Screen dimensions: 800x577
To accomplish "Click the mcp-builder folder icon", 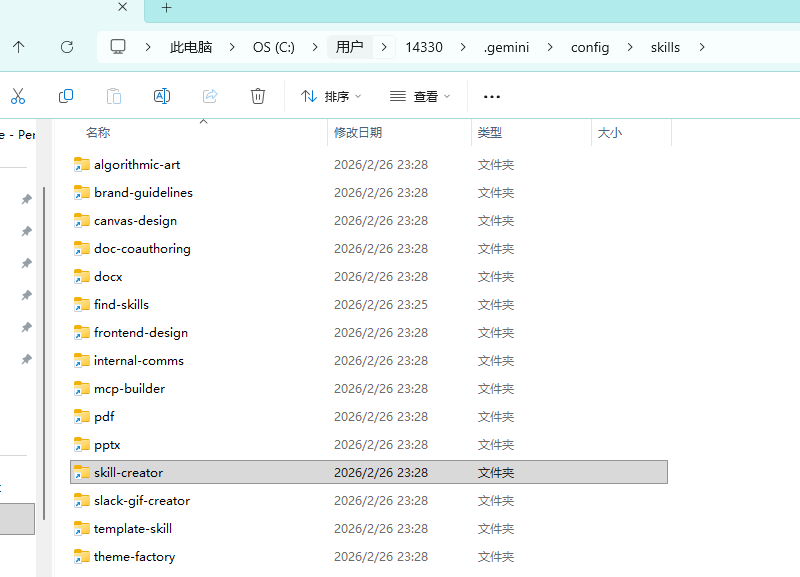I will coord(82,389).
